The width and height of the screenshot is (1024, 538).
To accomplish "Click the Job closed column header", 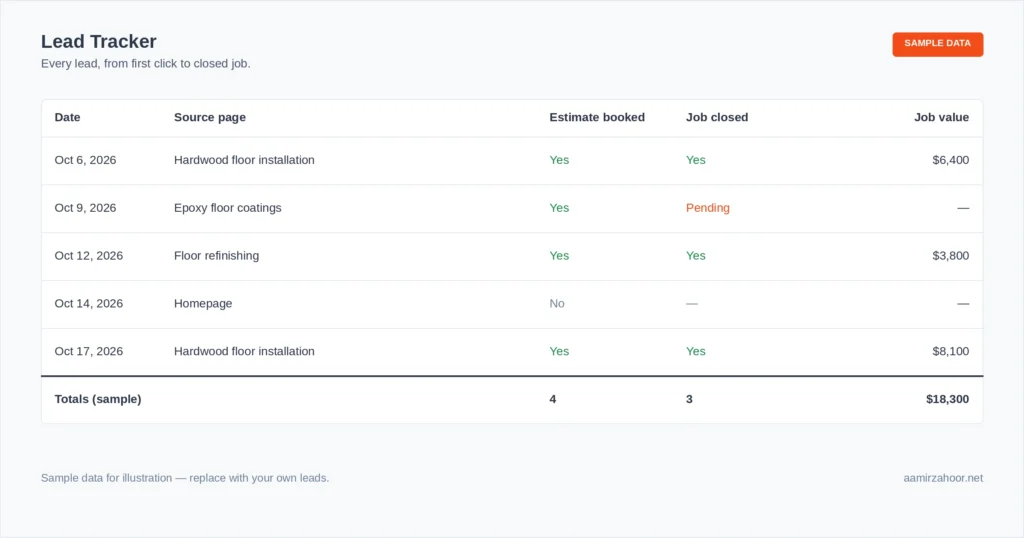I will click(717, 118).
